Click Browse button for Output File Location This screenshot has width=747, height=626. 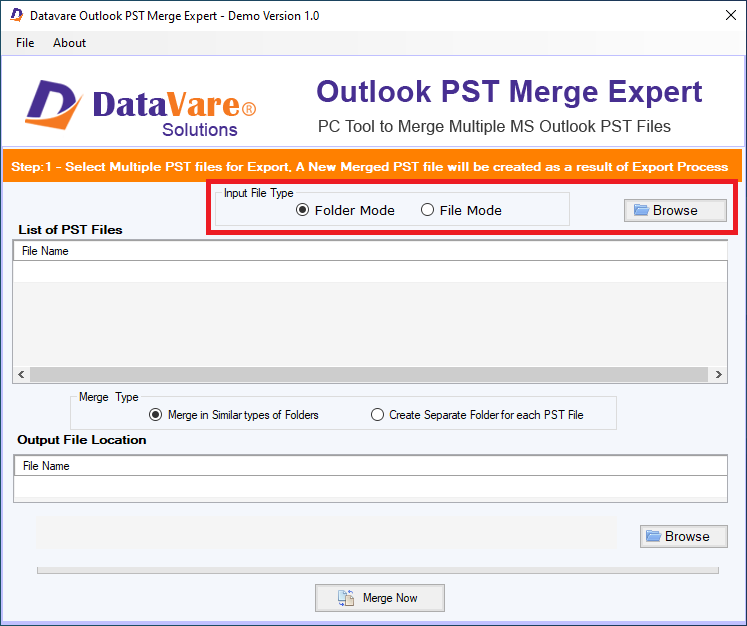pyautogui.click(x=684, y=536)
